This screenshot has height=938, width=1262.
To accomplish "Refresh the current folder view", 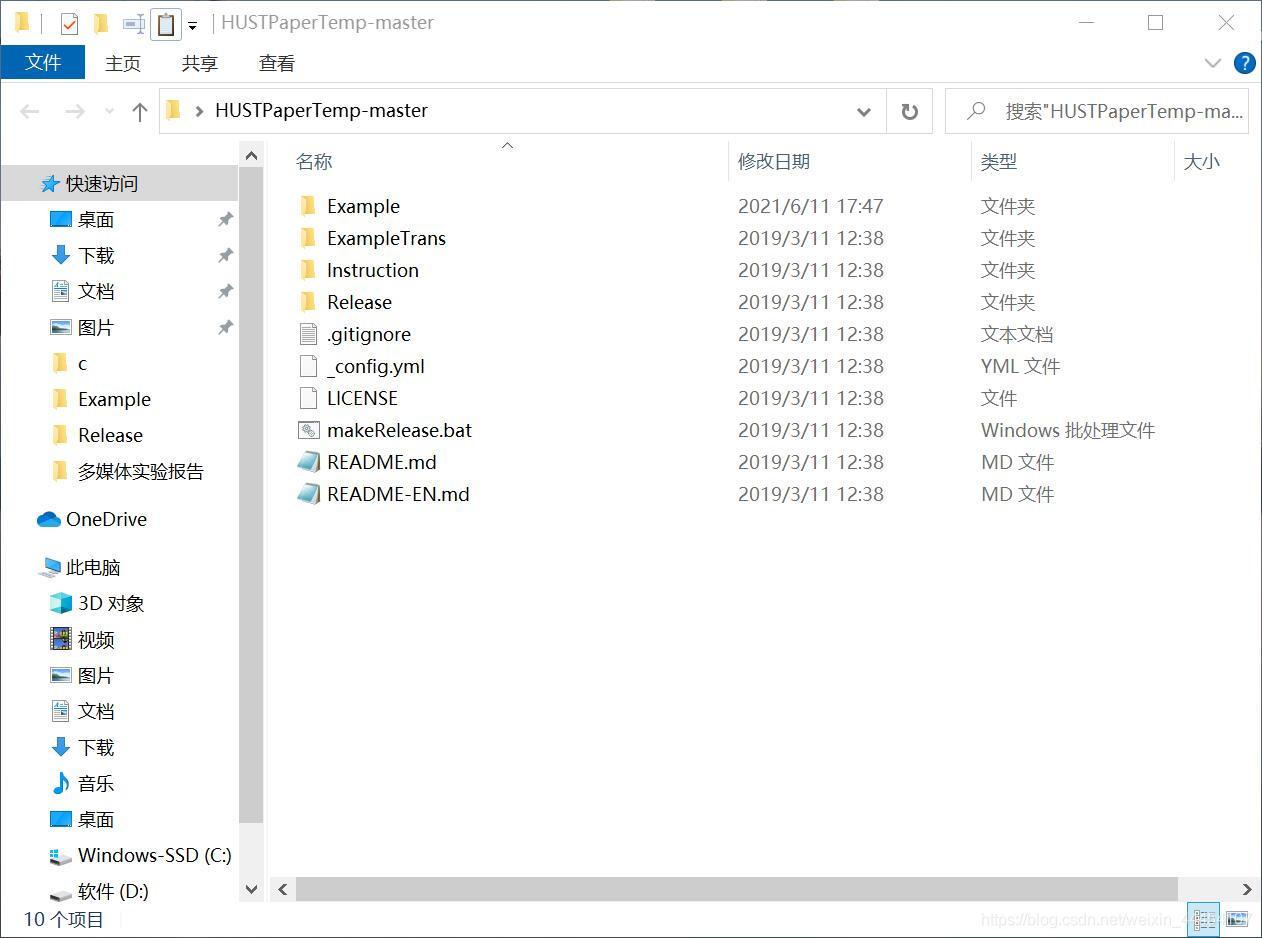I will point(909,111).
